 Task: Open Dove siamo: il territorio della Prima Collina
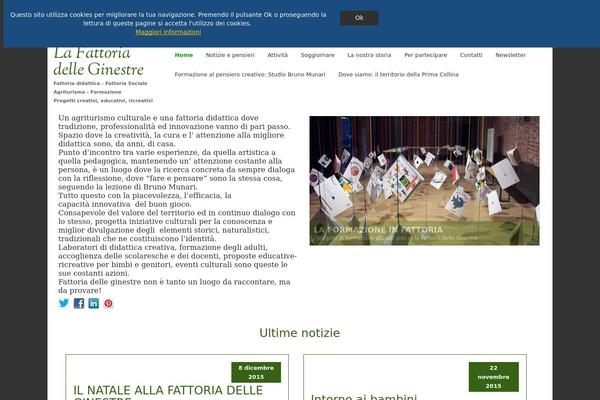point(398,75)
